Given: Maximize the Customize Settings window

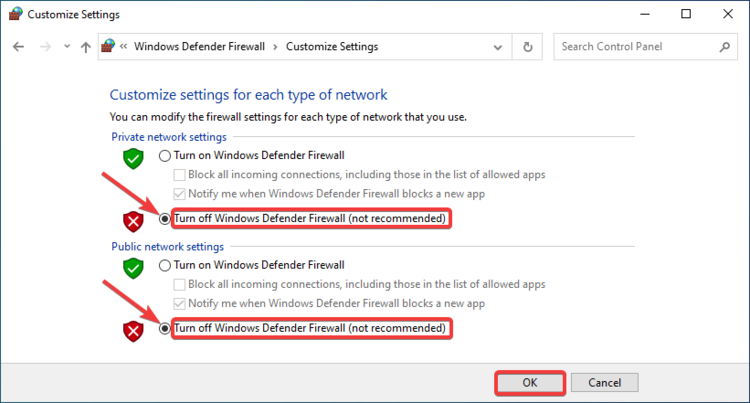Looking at the screenshot, I should (x=686, y=14).
